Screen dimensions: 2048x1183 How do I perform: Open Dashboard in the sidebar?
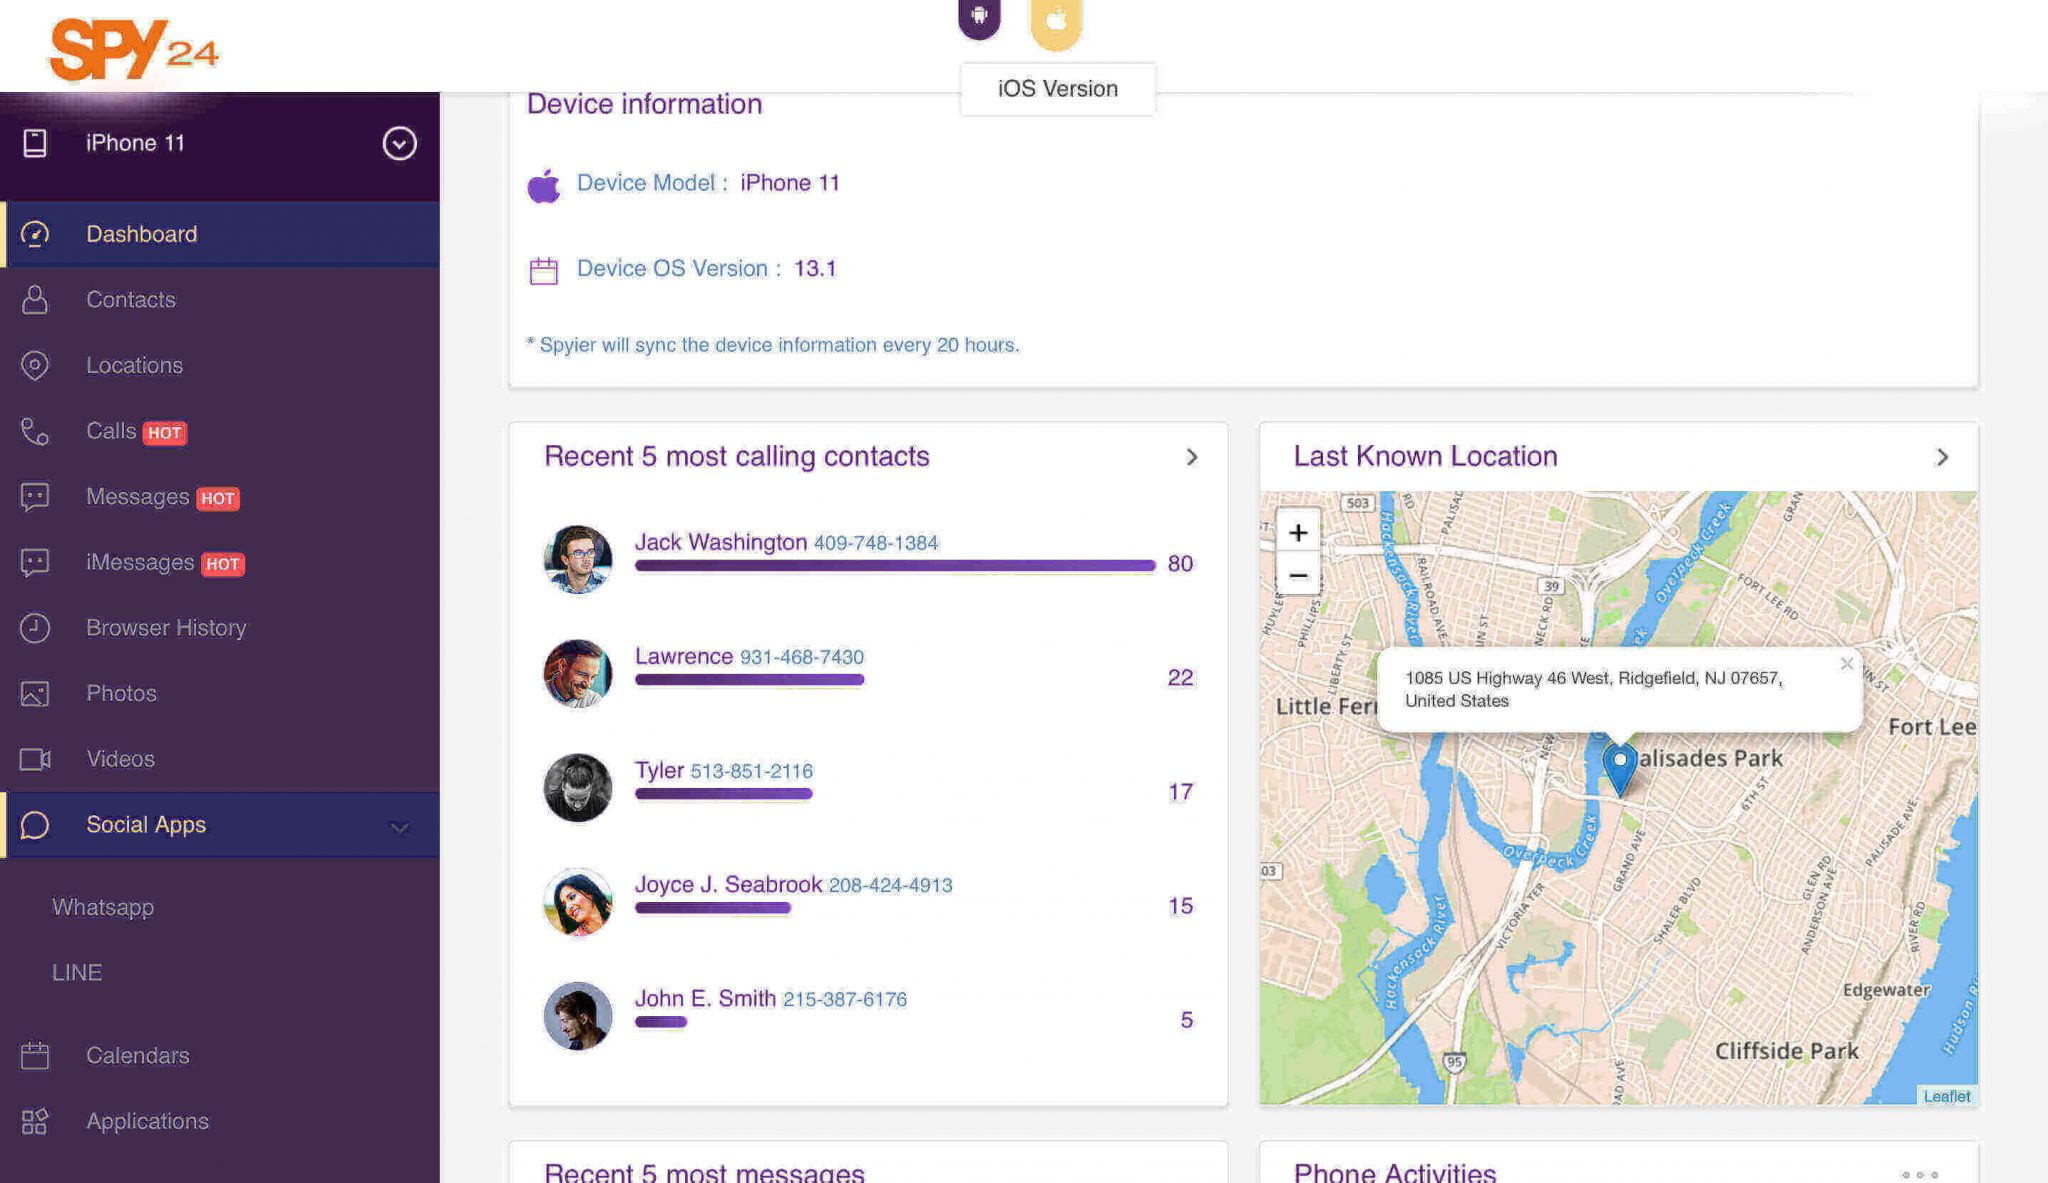point(220,234)
